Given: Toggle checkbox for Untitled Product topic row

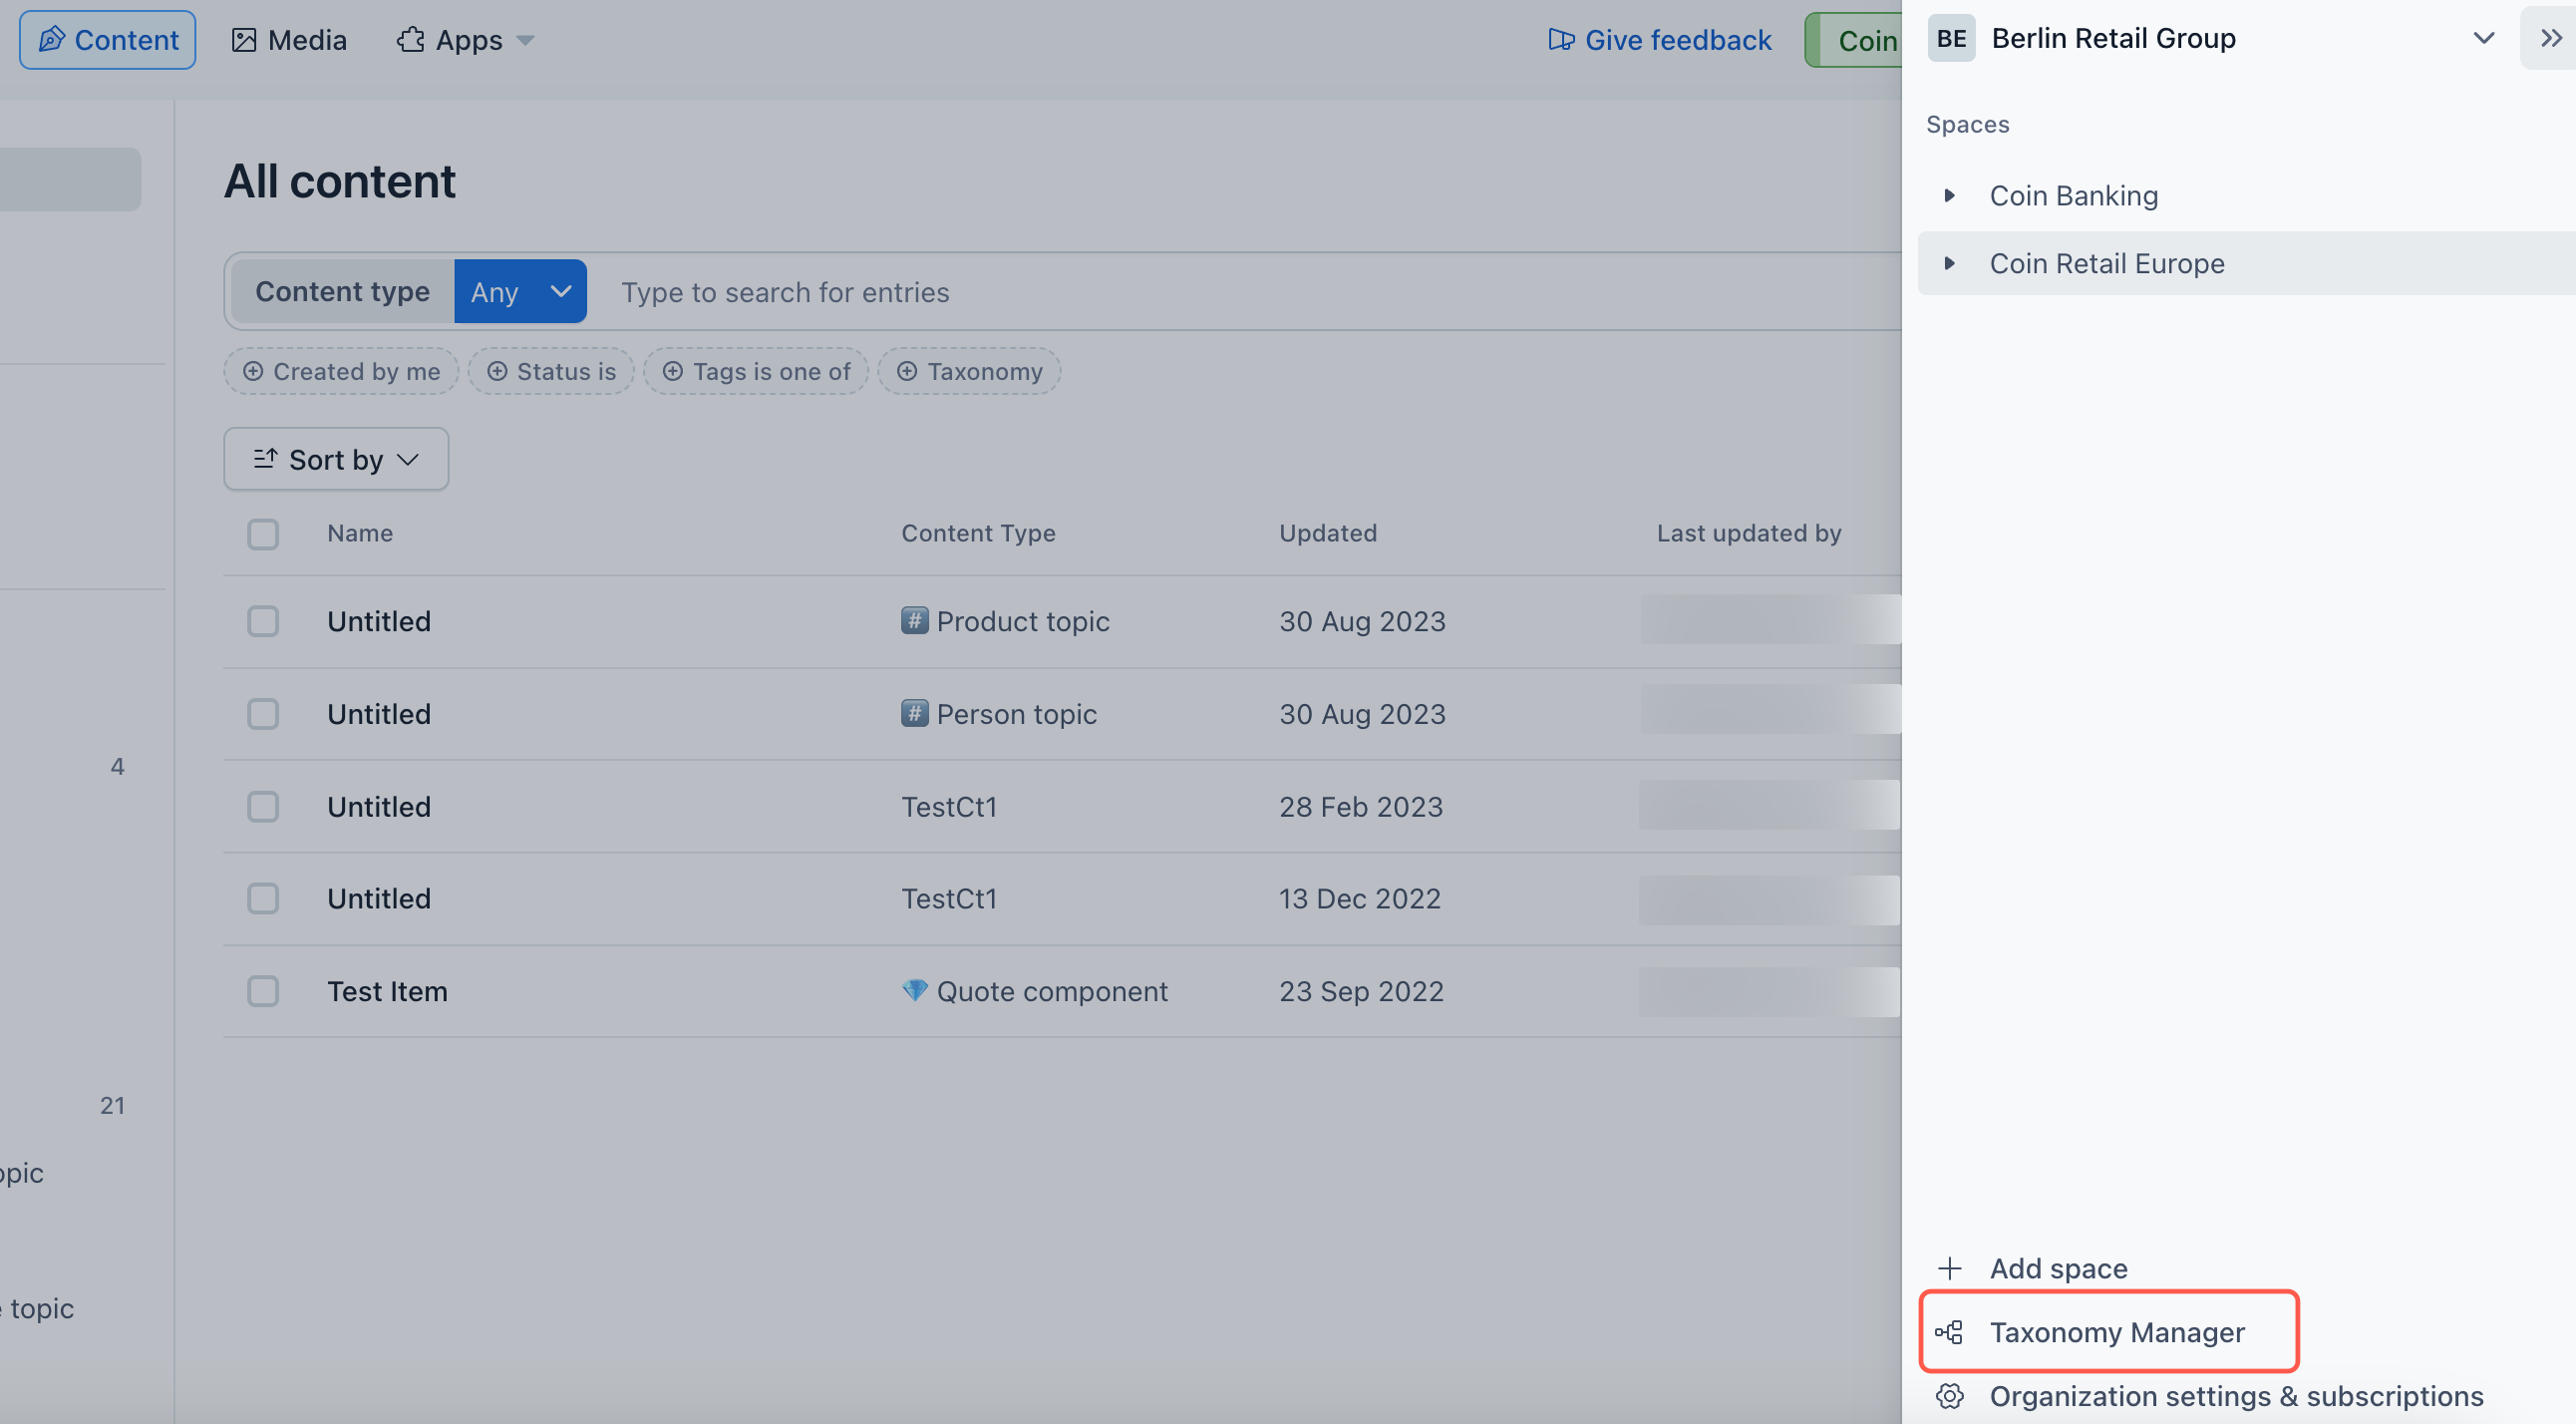Looking at the screenshot, I should 263,621.
